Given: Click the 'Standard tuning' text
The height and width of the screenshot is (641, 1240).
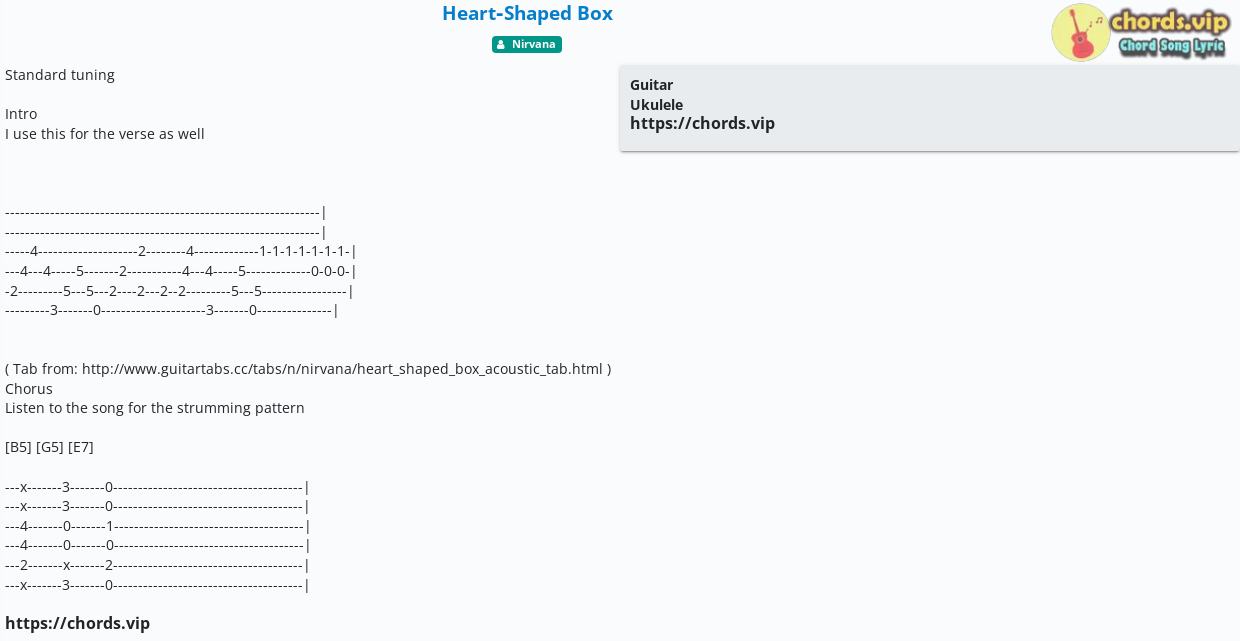Looking at the screenshot, I should click(60, 75).
